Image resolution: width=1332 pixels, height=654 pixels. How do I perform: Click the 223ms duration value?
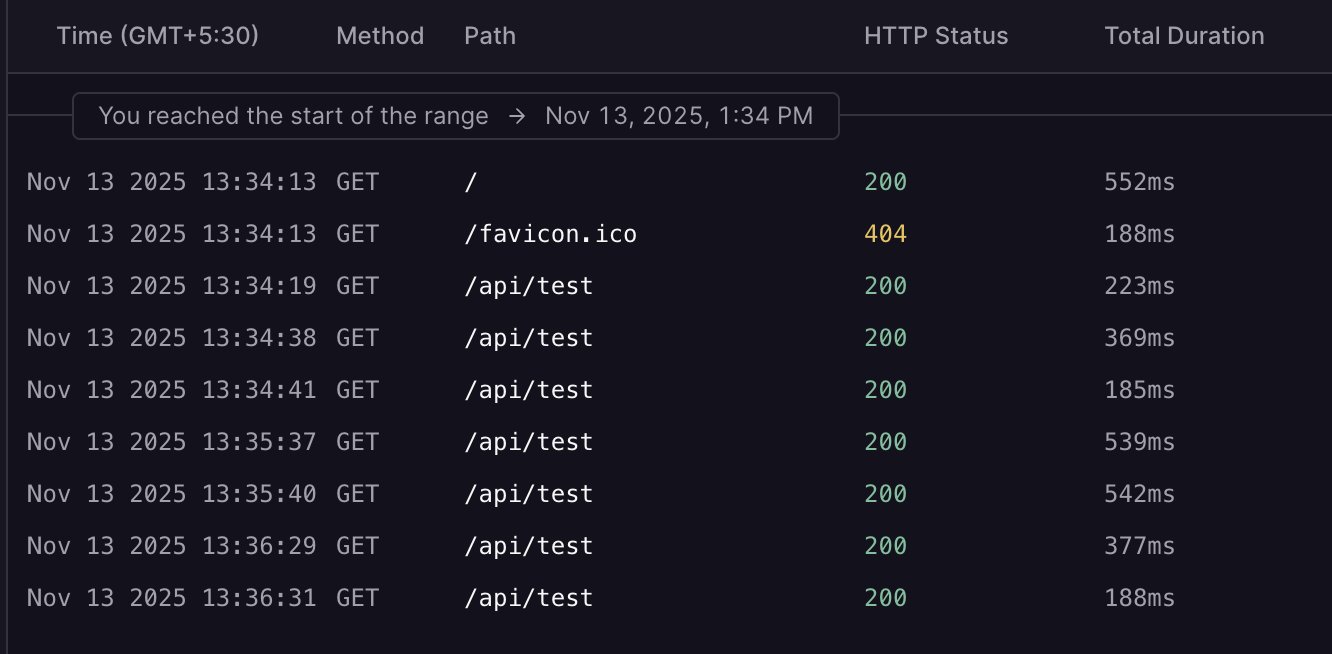click(x=1139, y=286)
